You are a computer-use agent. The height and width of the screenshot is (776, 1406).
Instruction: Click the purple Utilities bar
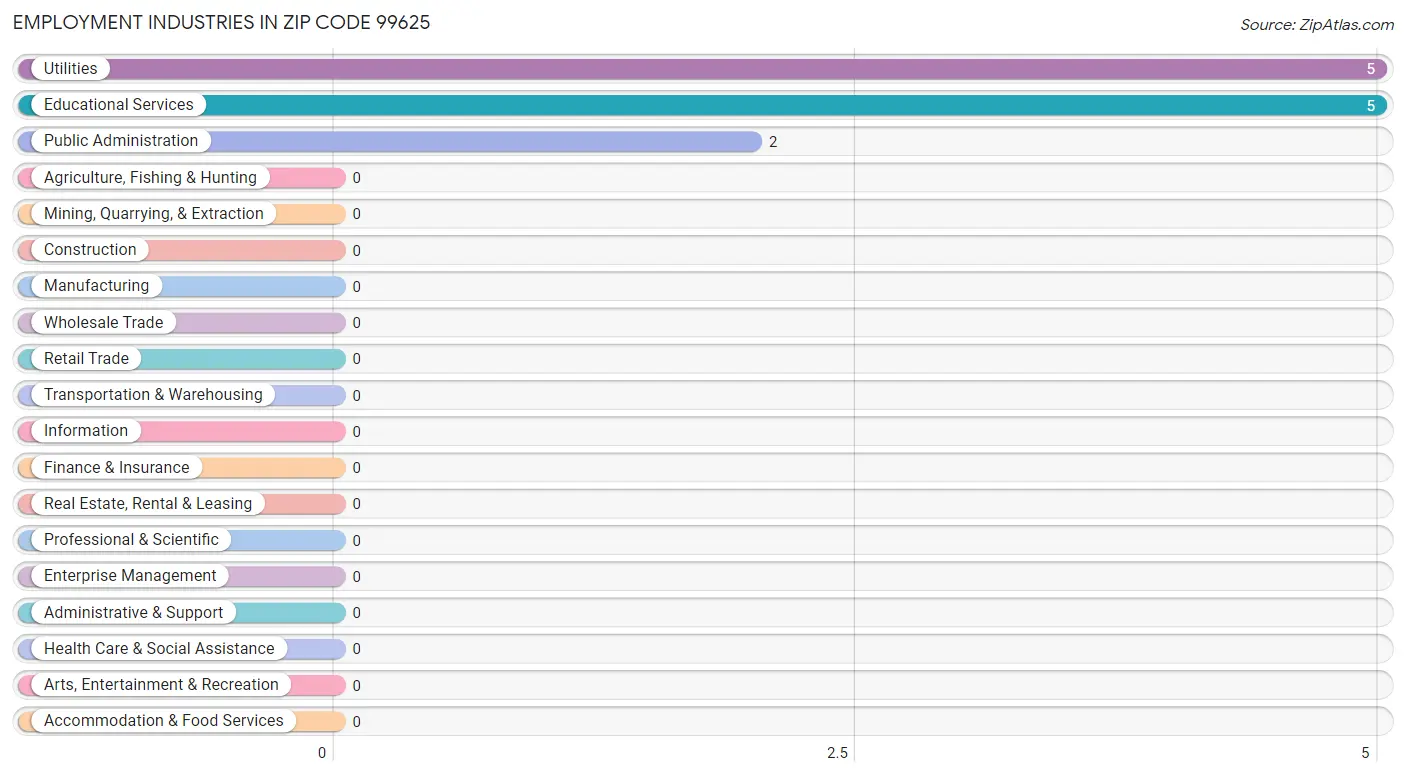[702, 69]
